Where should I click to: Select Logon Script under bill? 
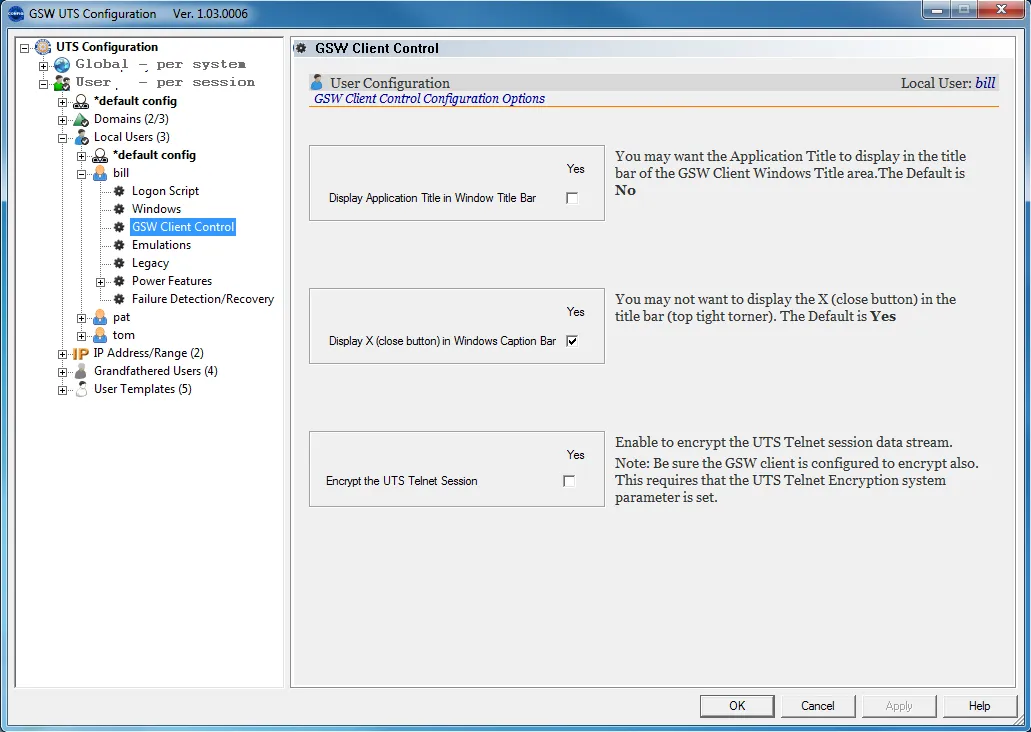click(x=165, y=191)
